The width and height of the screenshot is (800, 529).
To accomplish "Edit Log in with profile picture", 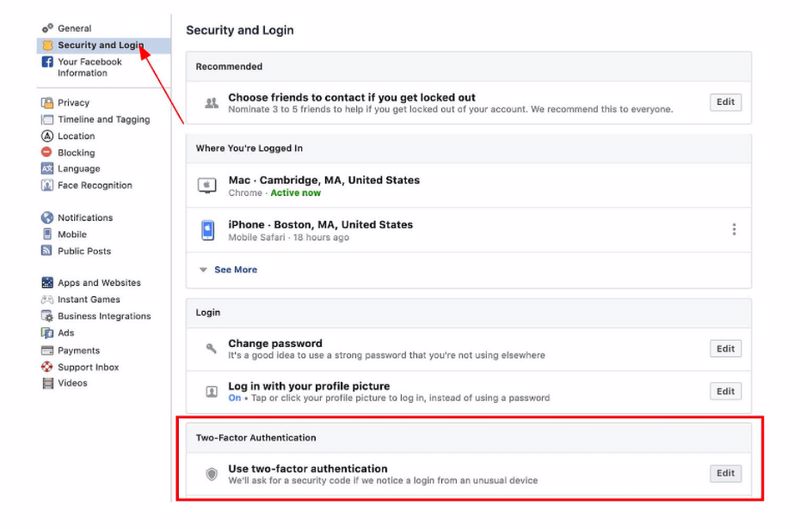I will pyautogui.click(x=726, y=391).
